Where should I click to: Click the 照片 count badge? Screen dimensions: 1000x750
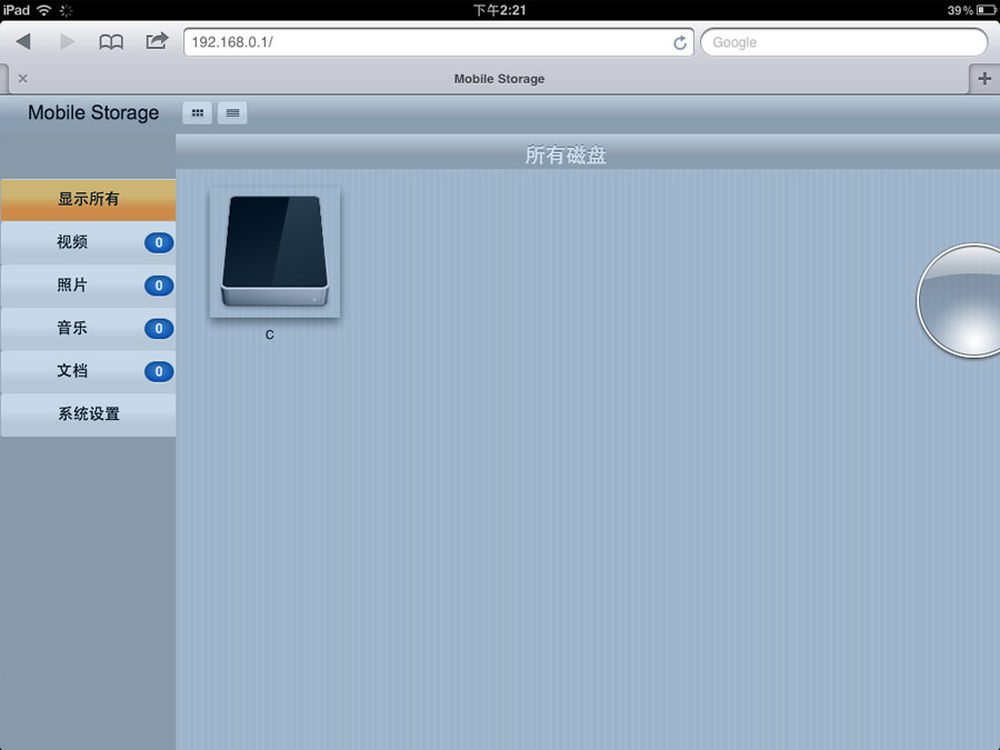coord(159,285)
